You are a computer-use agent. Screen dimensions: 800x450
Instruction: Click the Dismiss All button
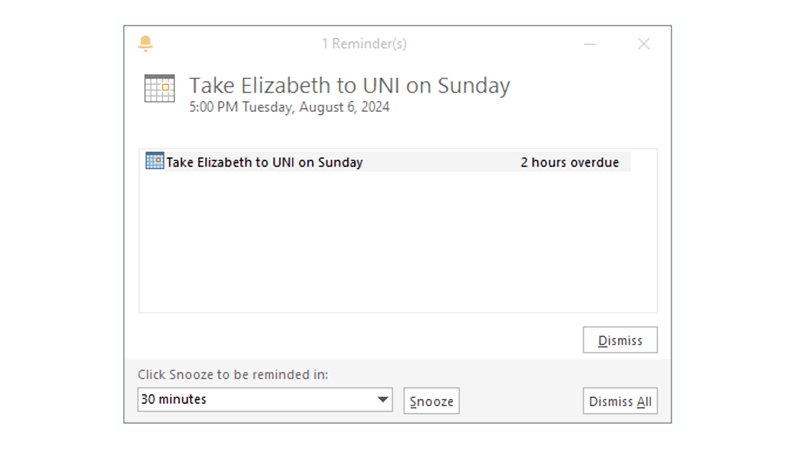(620, 401)
